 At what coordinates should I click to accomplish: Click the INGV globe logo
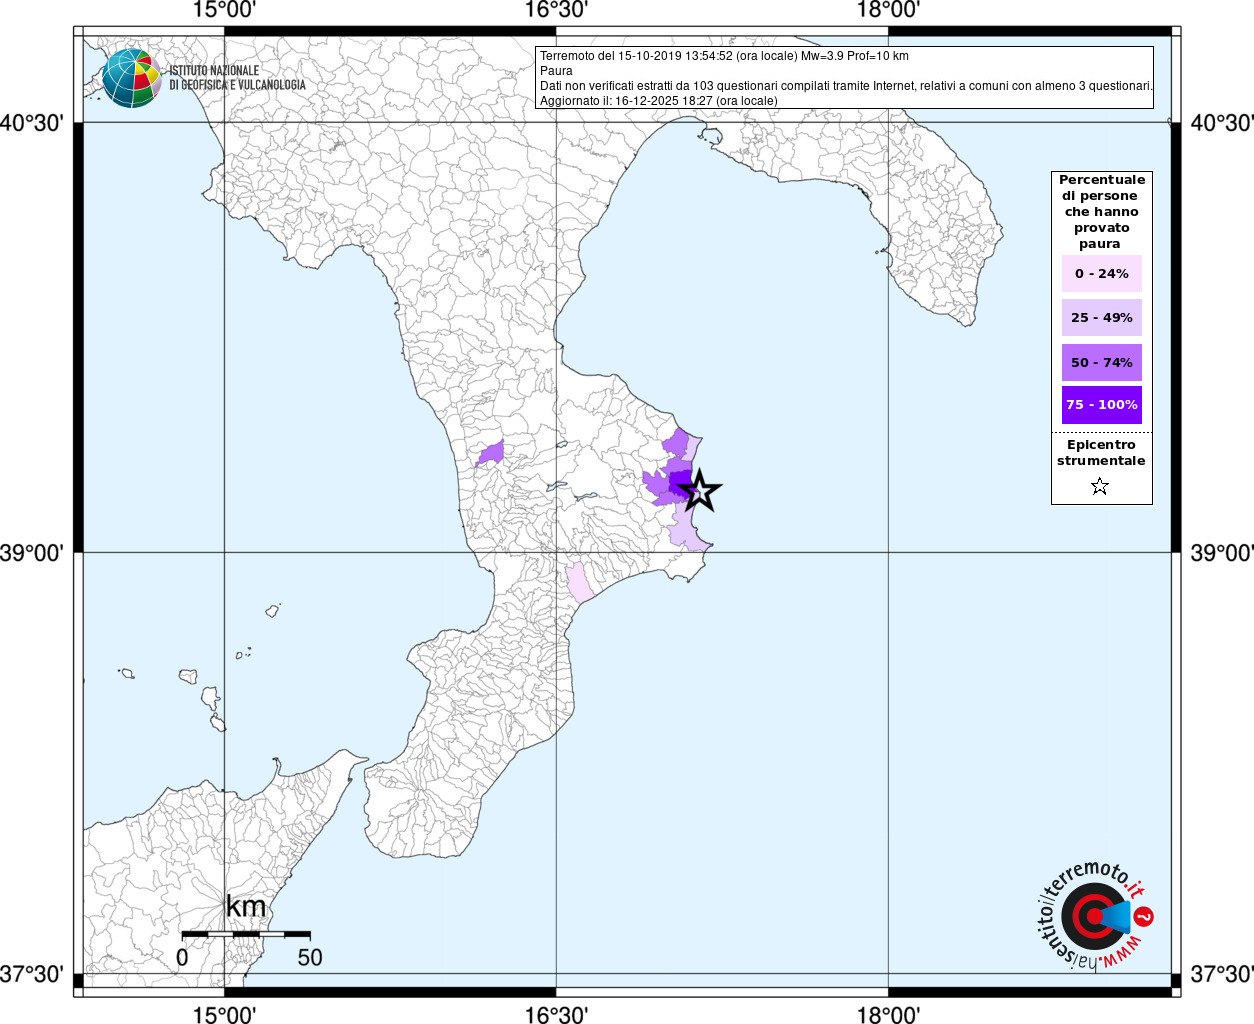click(x=131, y=78)
